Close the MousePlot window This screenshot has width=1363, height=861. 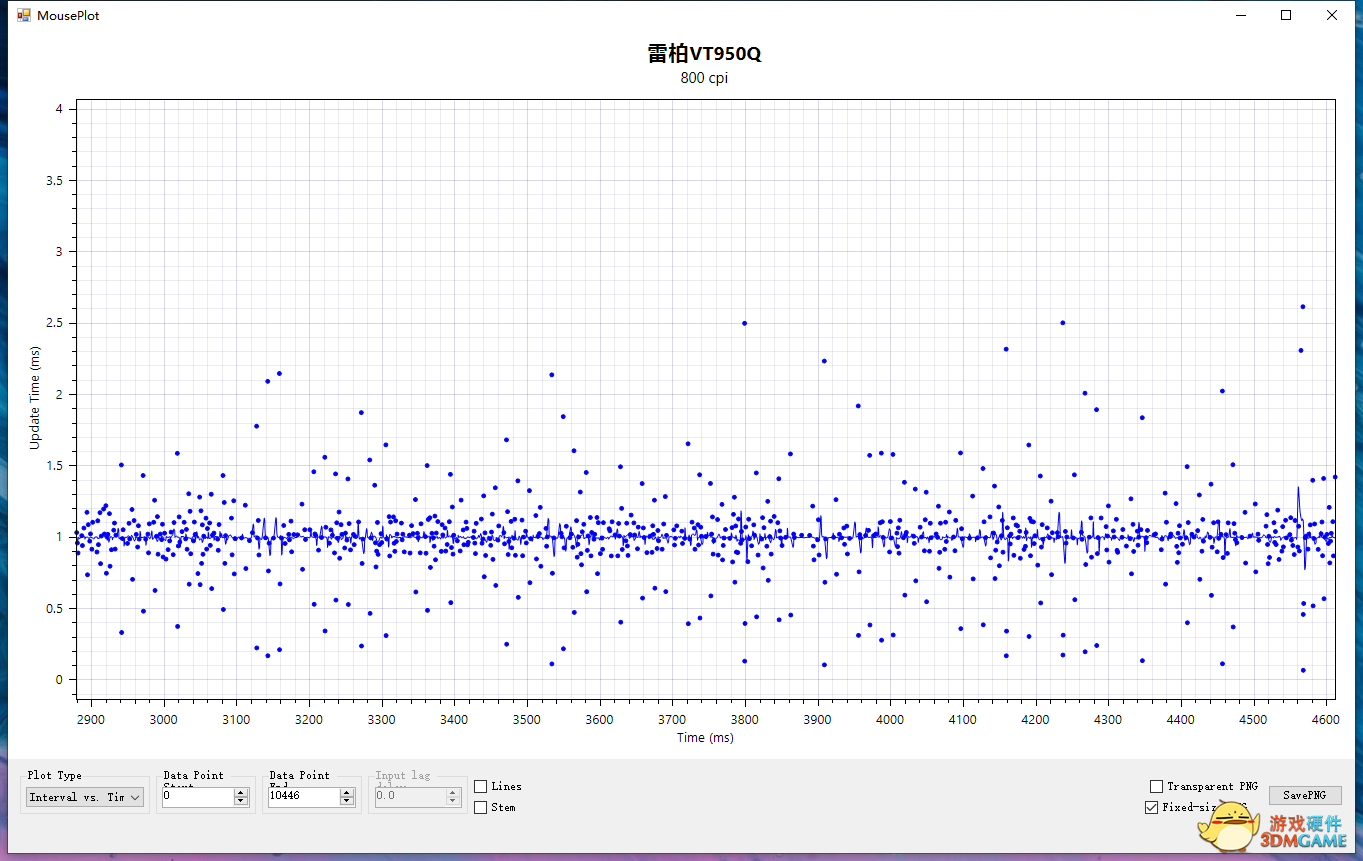click(x=1332, y=15)
